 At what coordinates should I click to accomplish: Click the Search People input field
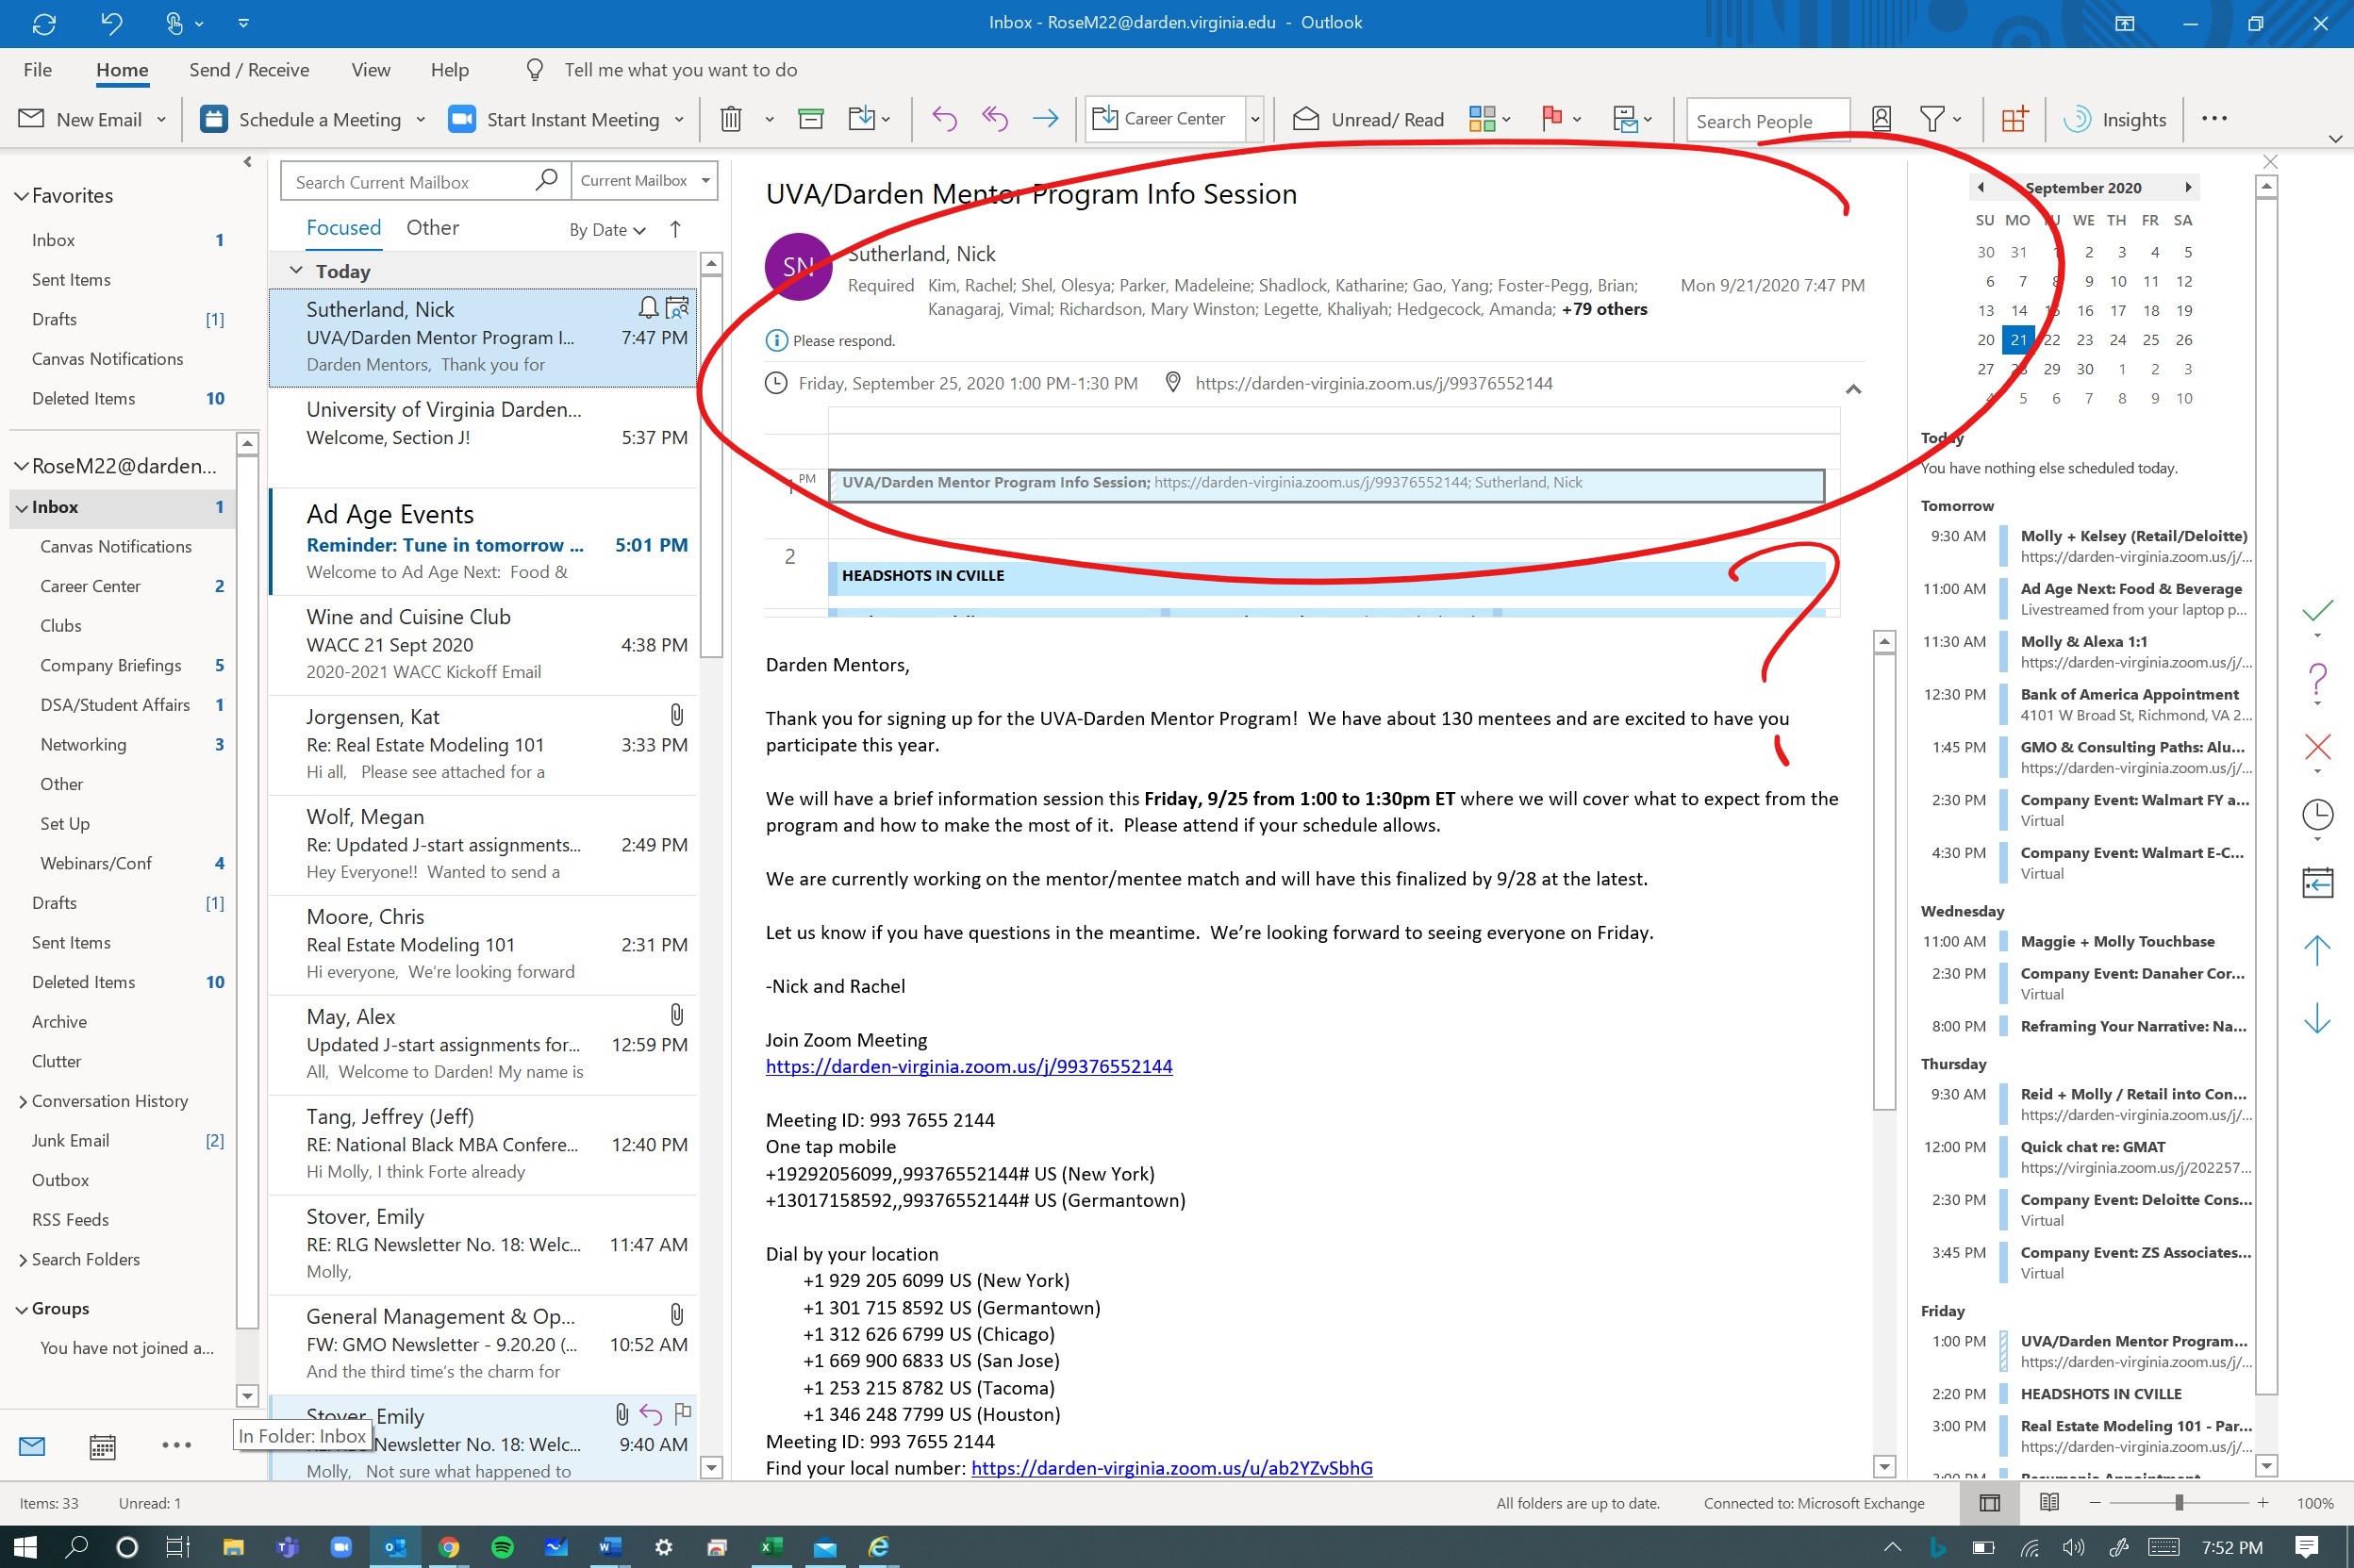(1768, 121)
